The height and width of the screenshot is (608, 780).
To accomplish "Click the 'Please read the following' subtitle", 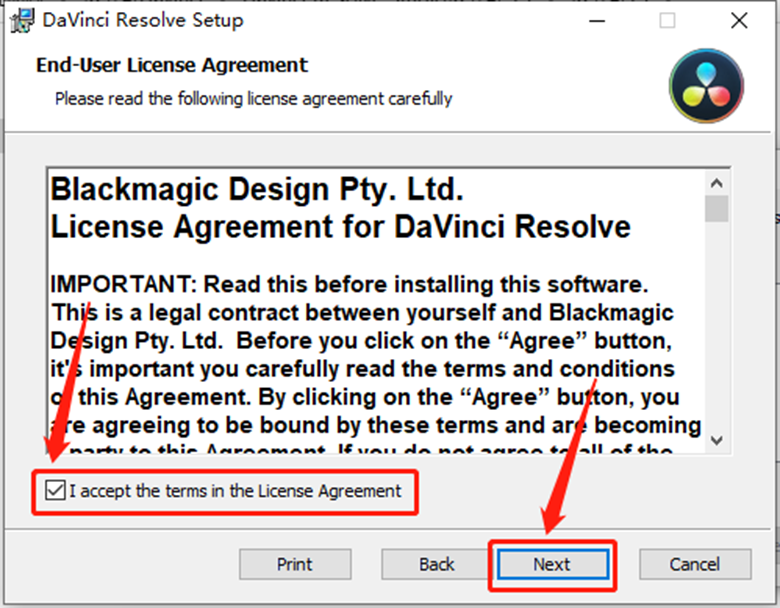I will (x=253, y=98).
